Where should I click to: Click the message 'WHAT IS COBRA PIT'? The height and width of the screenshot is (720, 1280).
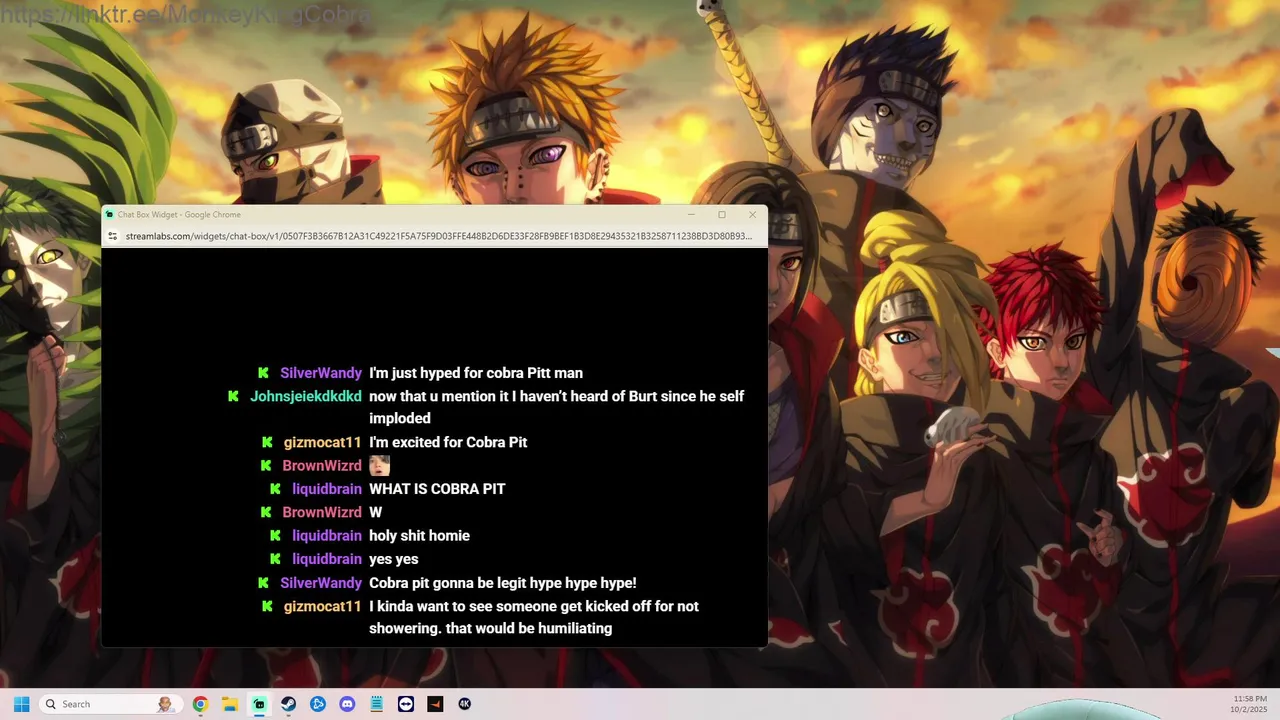click(x=437, y=489)
